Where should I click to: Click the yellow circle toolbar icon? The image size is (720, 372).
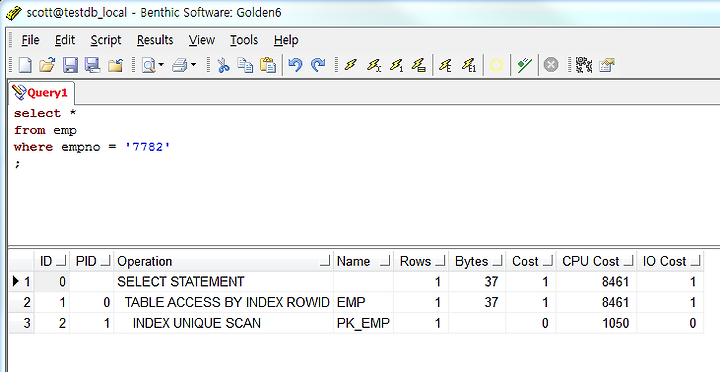[x=496, y=65]
